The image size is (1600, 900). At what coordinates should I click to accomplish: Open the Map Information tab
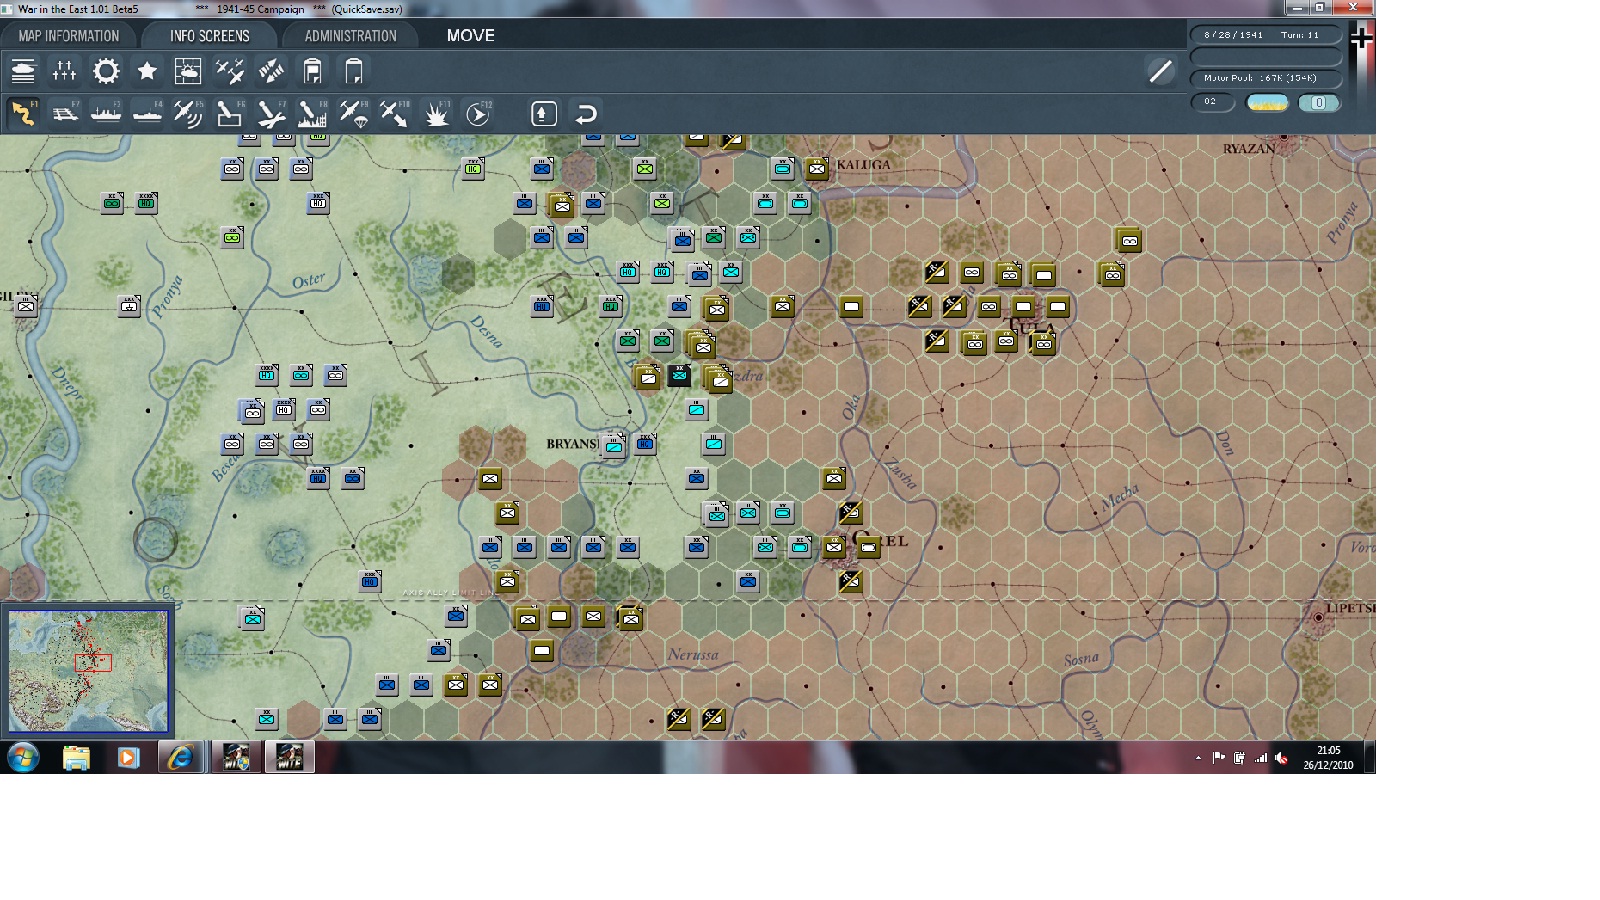(68, 36)
